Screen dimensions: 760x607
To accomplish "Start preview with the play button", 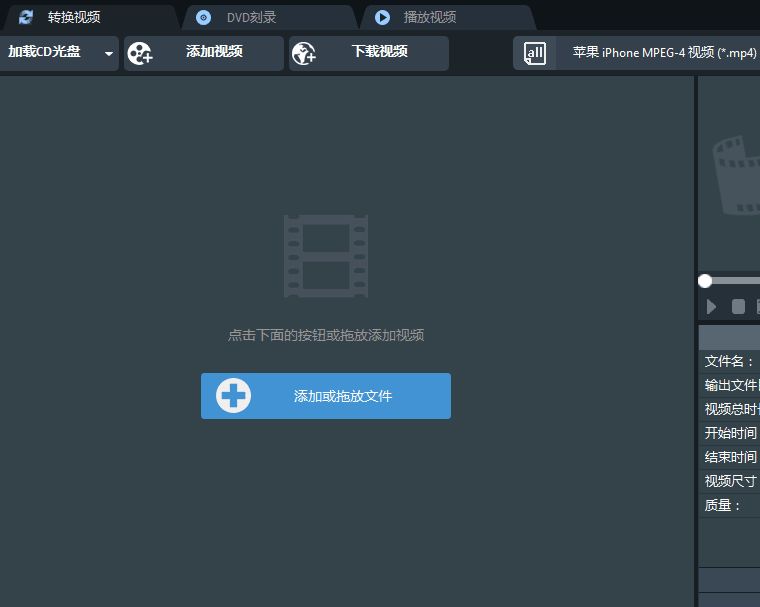I will (711, 306).
